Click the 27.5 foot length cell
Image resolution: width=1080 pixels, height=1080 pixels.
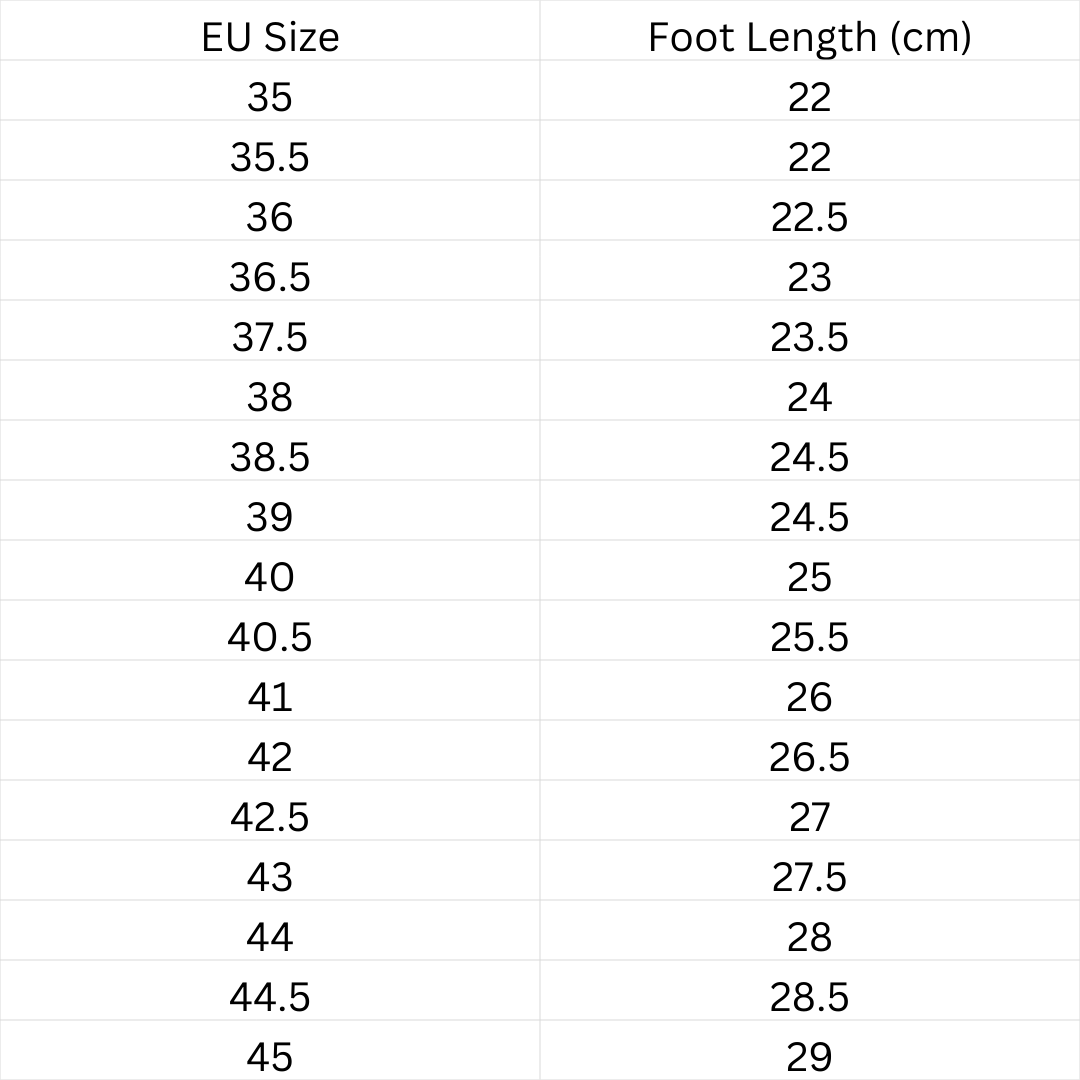coord(809,877)
